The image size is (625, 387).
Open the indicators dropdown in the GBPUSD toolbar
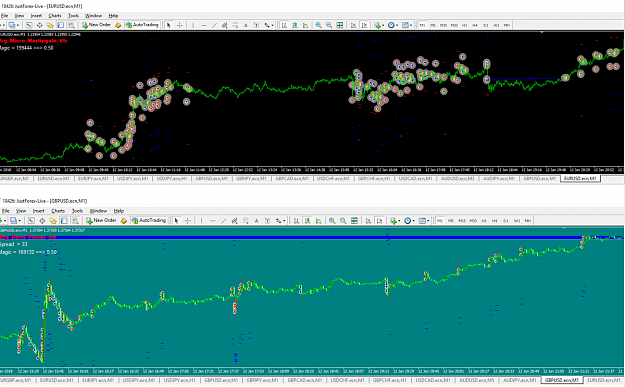[395, 220]
